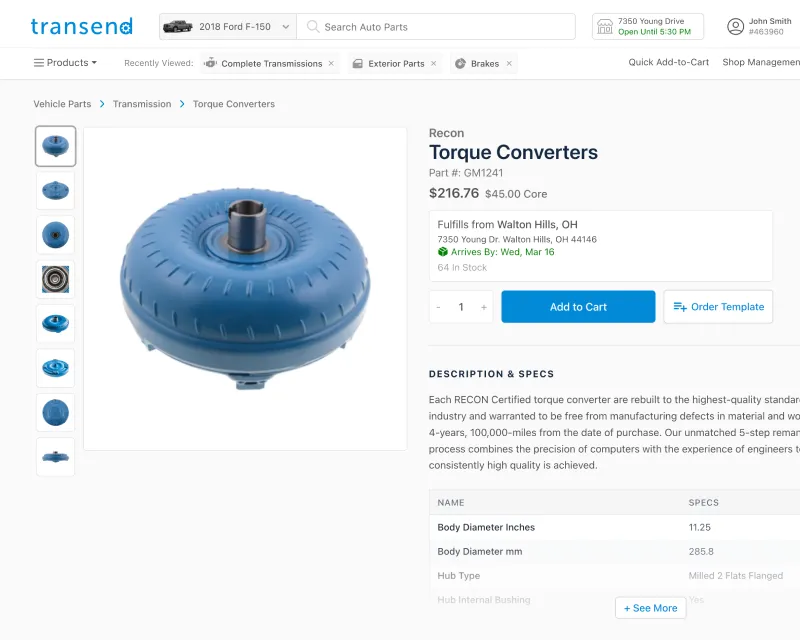Click the Order Template icon beside its label
800x640 pixels.
[681, 306]
